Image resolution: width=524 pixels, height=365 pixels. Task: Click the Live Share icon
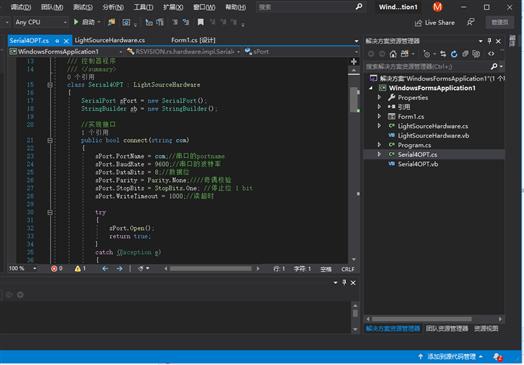click(x=418, y=23)
